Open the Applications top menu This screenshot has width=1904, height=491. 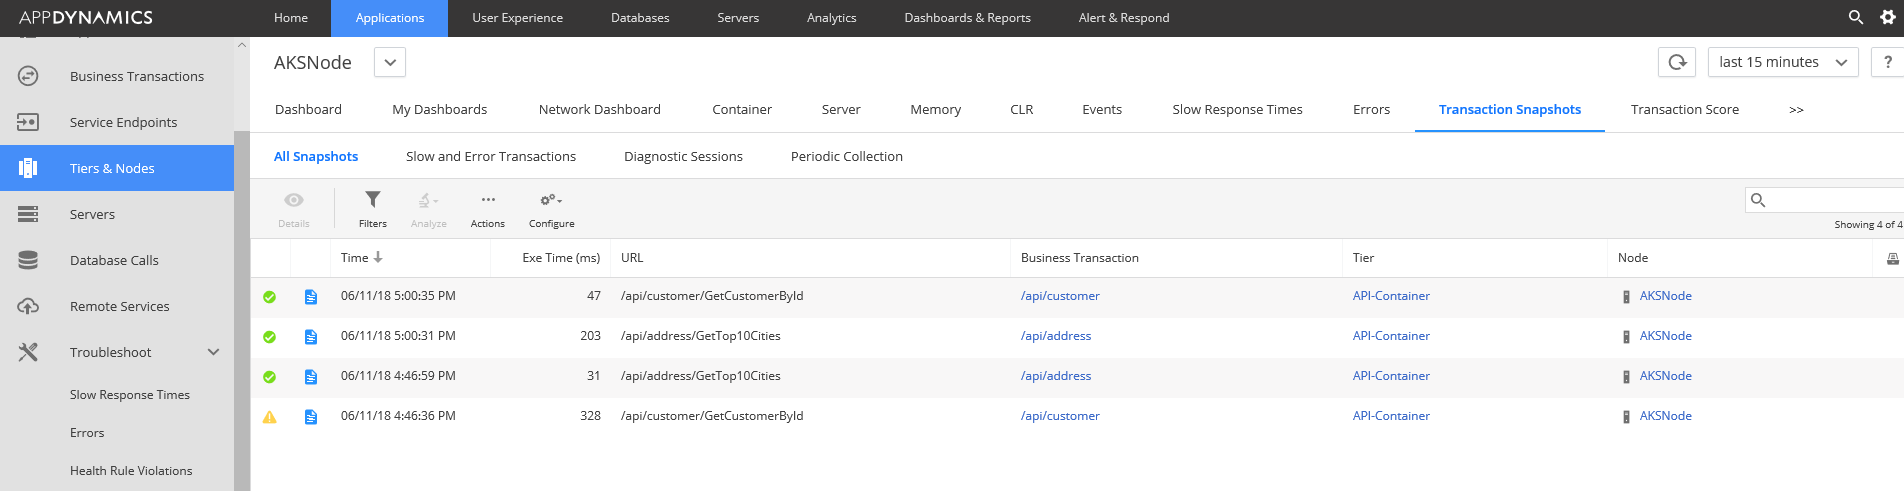pos(390,18)
